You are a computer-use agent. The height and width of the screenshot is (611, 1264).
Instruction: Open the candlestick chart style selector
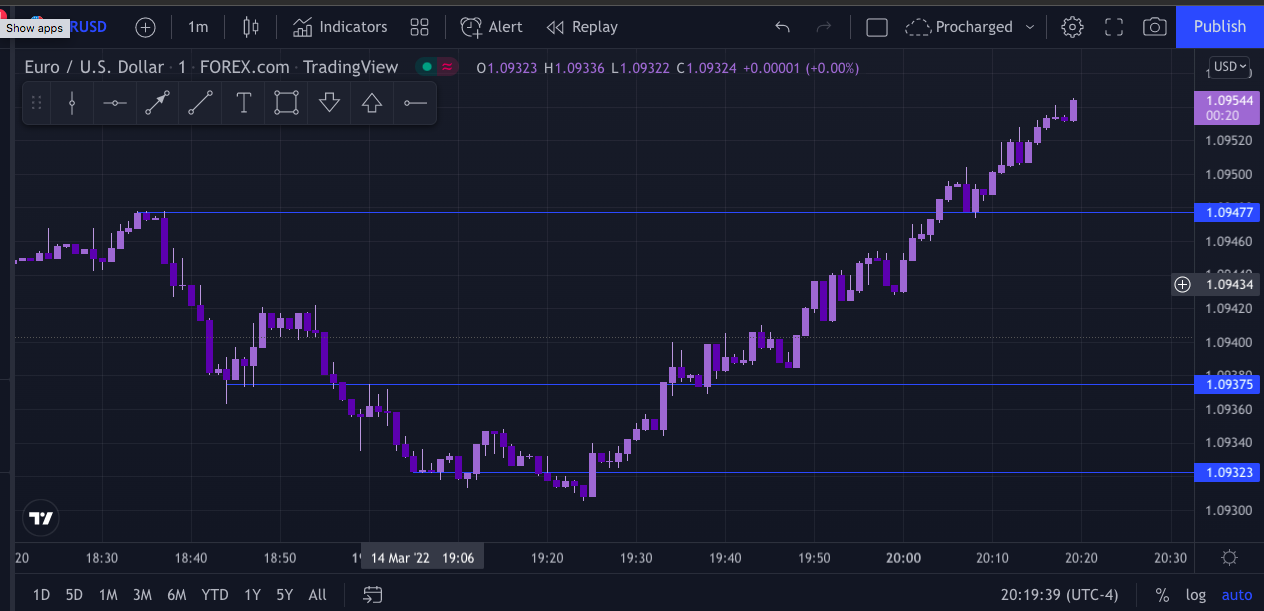250,27
